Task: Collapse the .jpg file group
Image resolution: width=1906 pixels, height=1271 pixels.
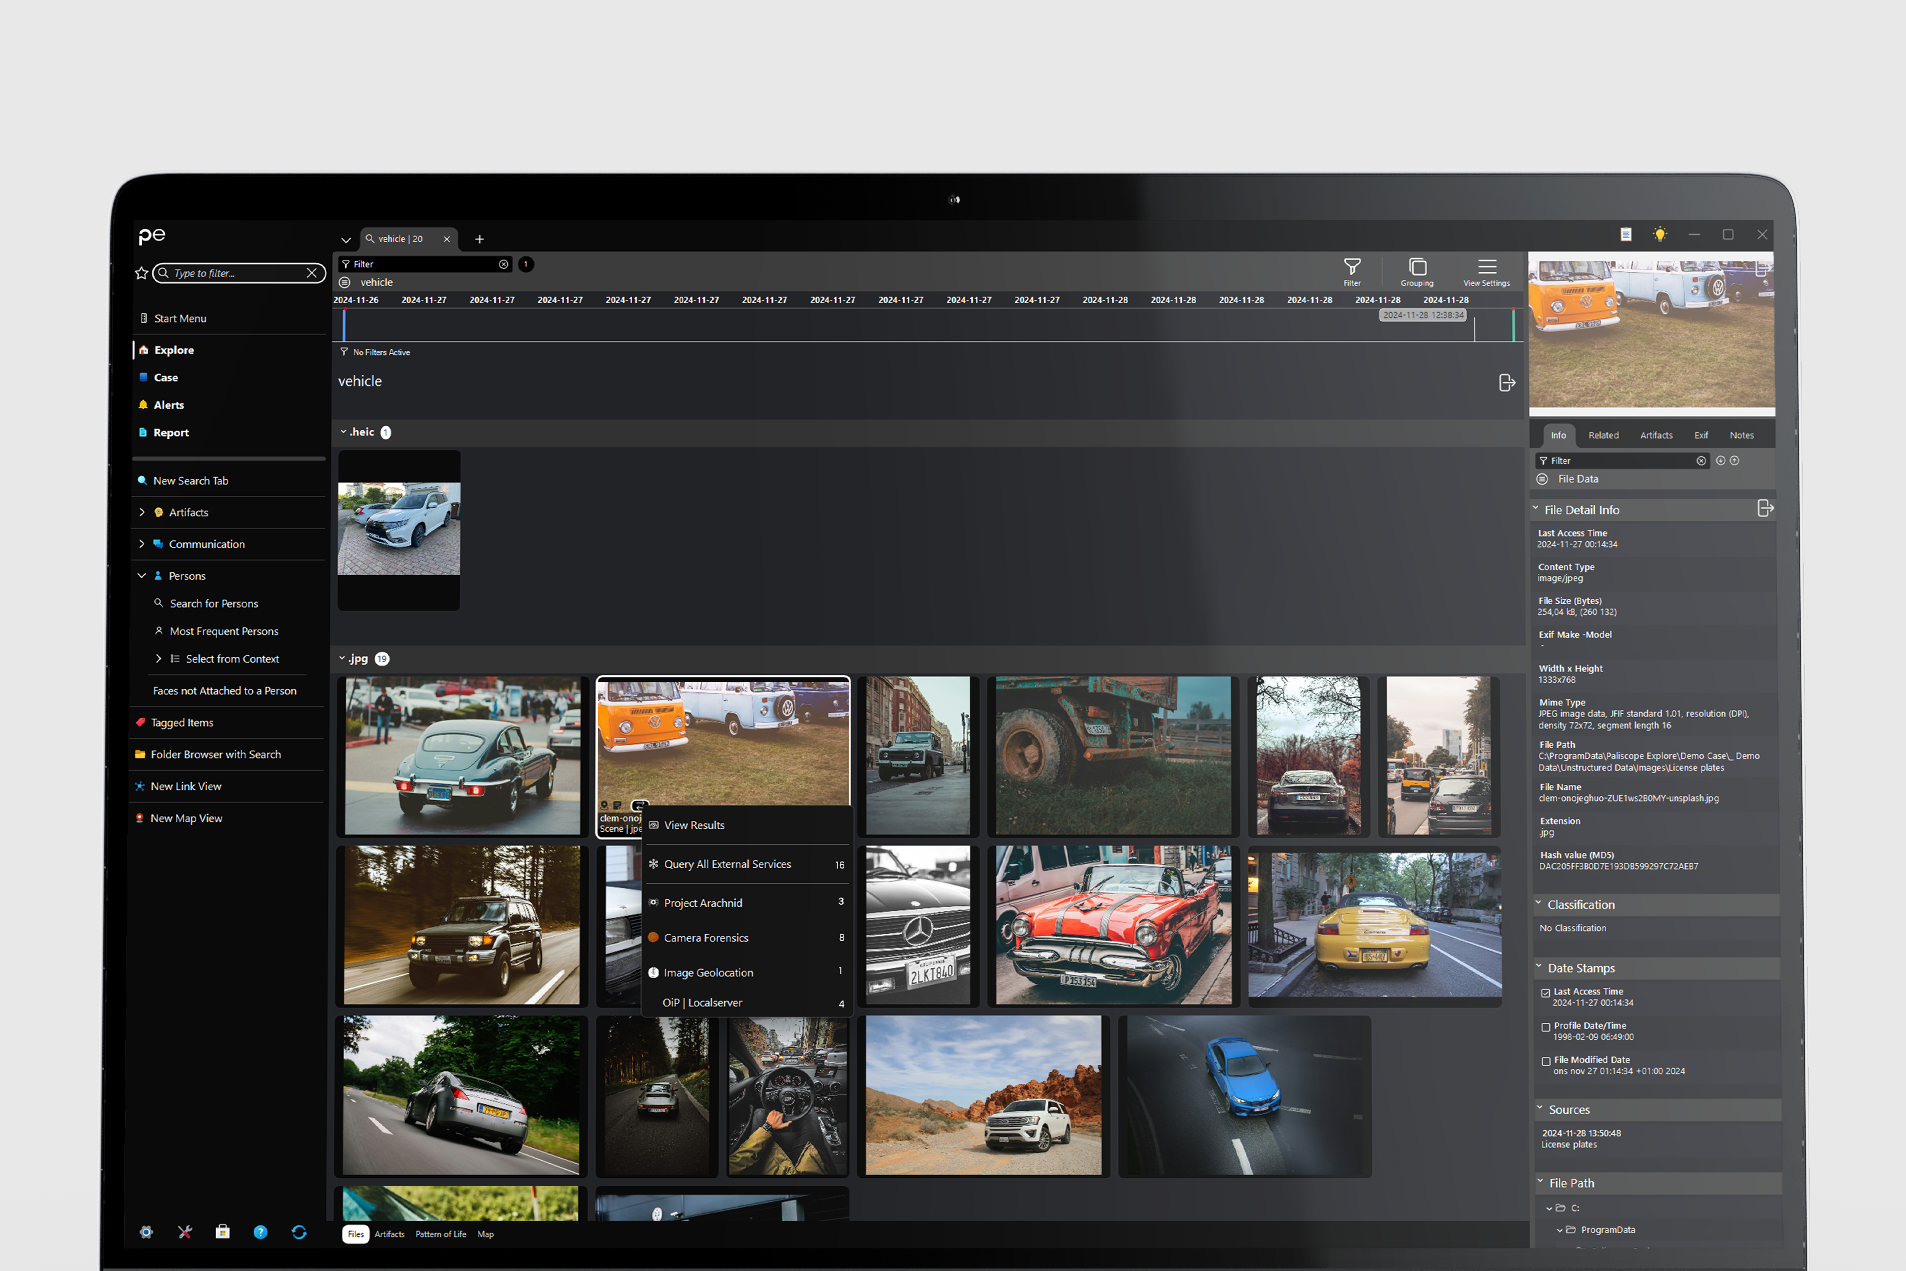Action: (x=342, y=659)
